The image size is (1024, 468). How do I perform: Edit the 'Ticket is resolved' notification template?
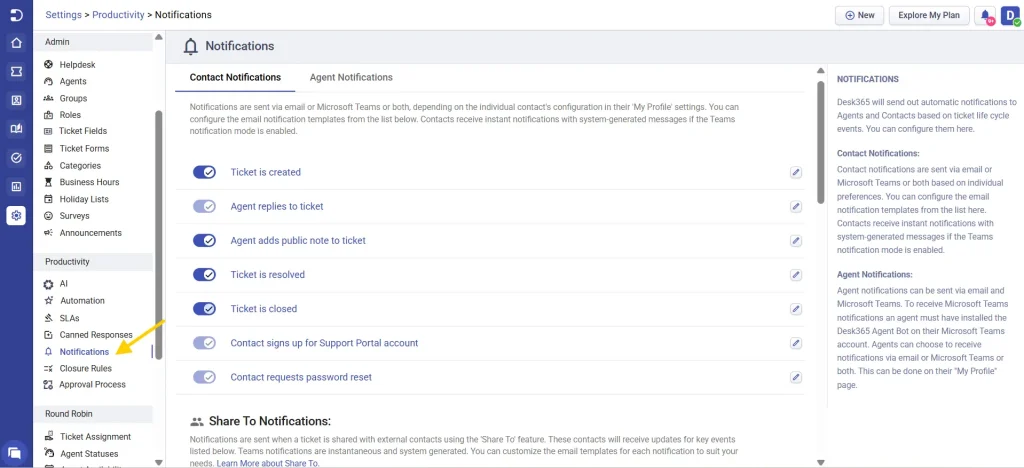tap(796, 275)
